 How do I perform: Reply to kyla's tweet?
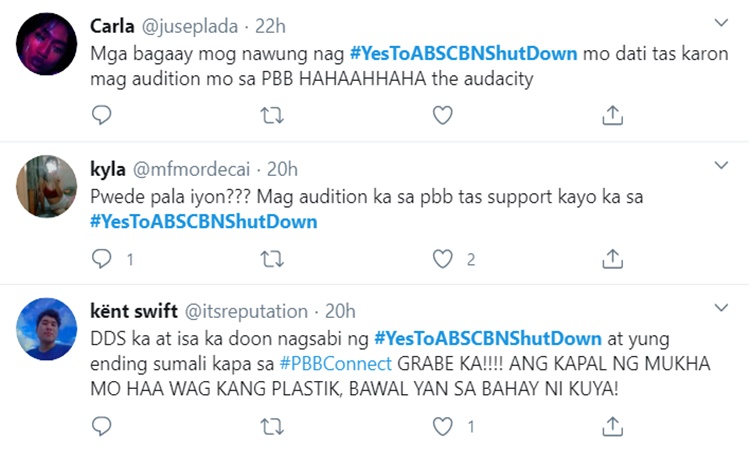pyautogui.click(x=102, y=260)
